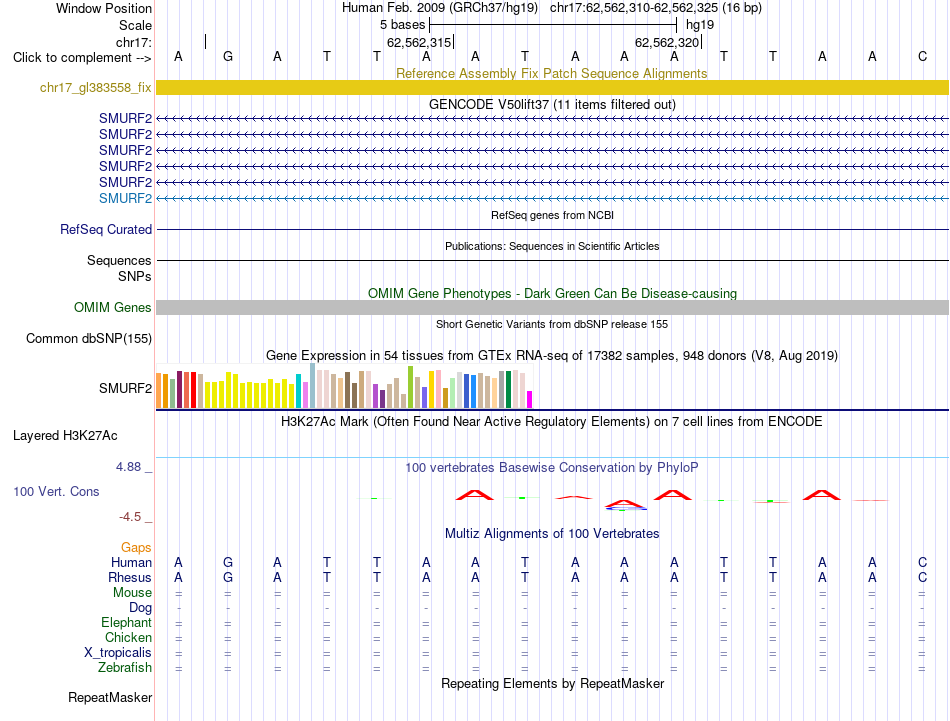Click the '100 Vert. Cons' label
Viewport: 950px width, 721px height.
click(x=56, y=491)
